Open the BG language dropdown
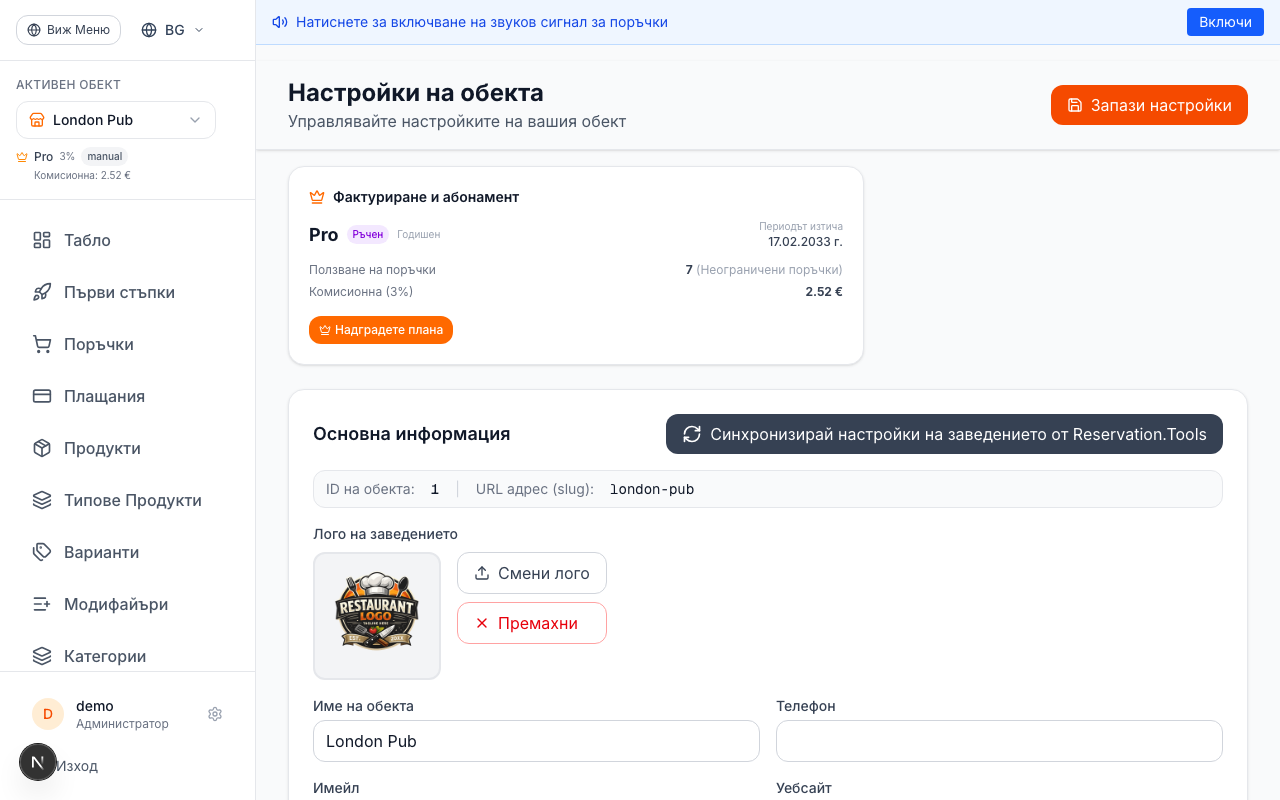 [171, 29]
